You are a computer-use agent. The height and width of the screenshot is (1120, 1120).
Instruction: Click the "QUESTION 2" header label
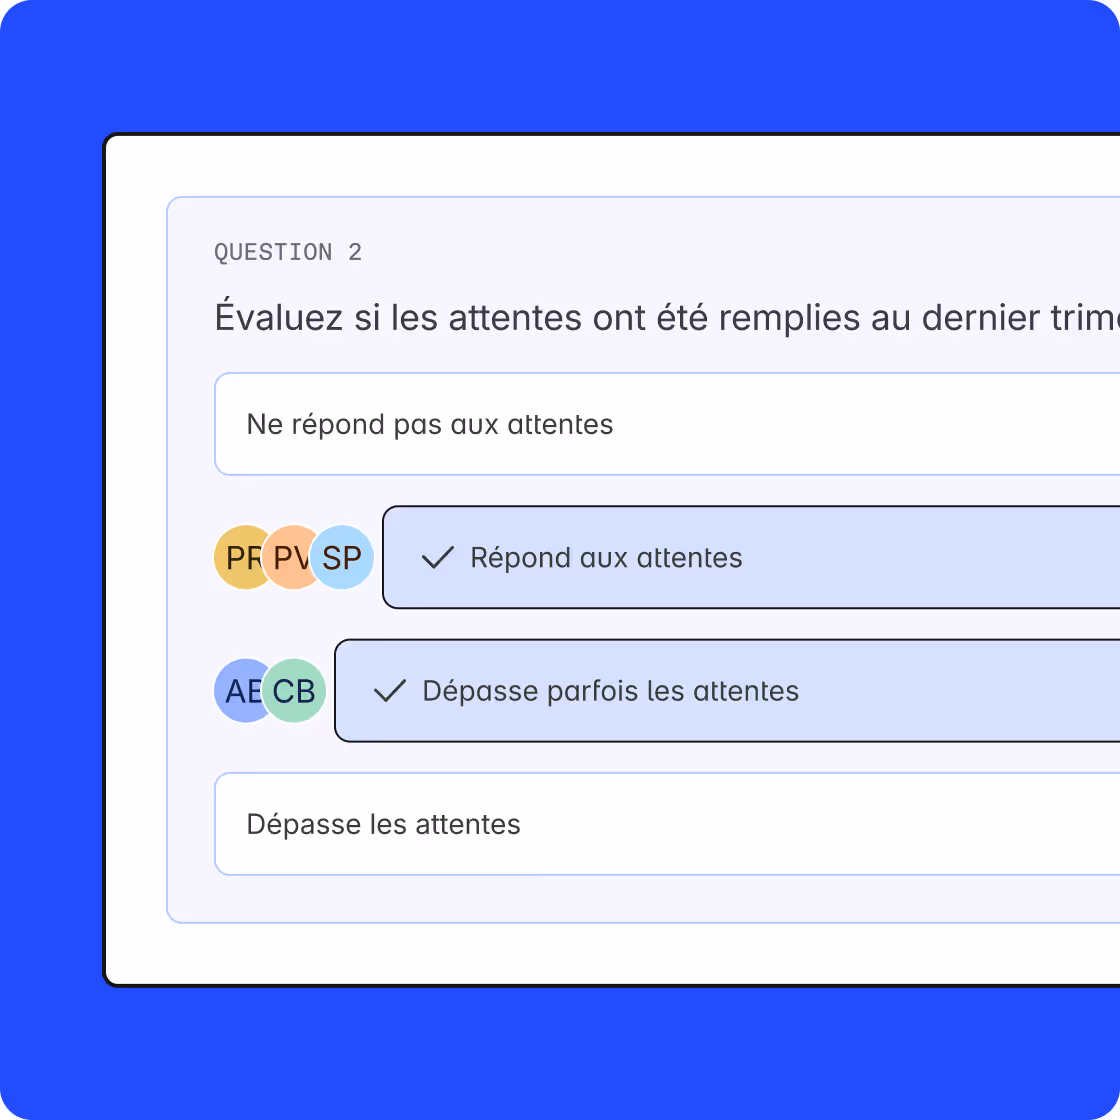click(288, 252)
